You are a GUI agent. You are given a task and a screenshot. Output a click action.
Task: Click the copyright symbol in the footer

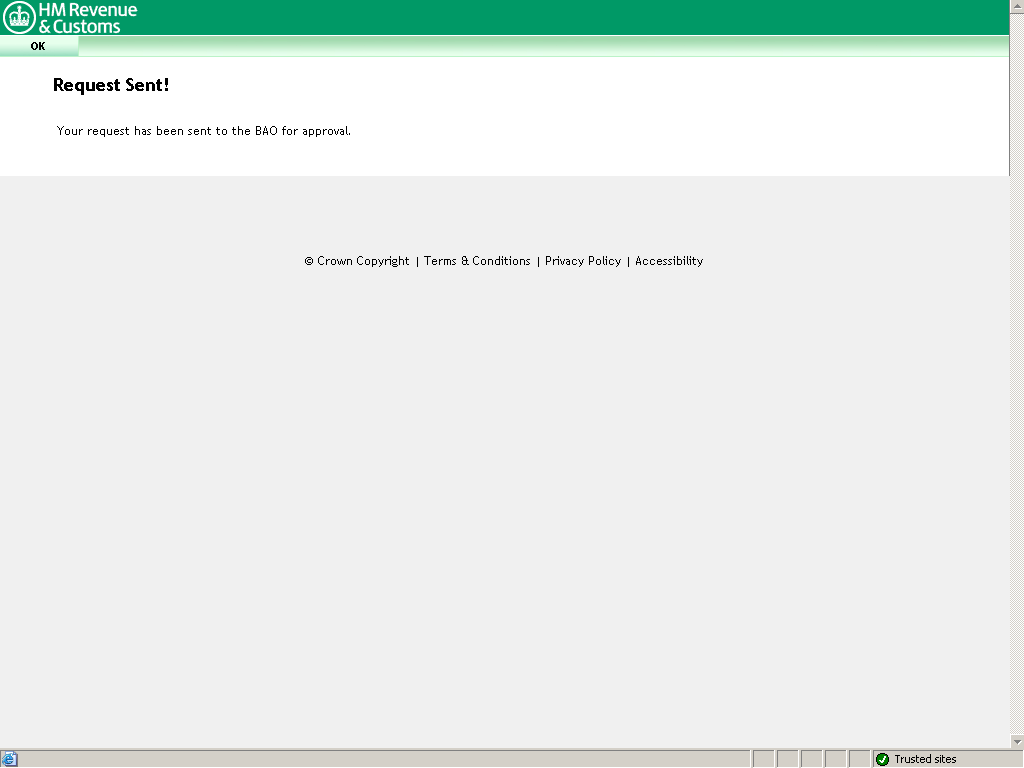tap(309, 261)
